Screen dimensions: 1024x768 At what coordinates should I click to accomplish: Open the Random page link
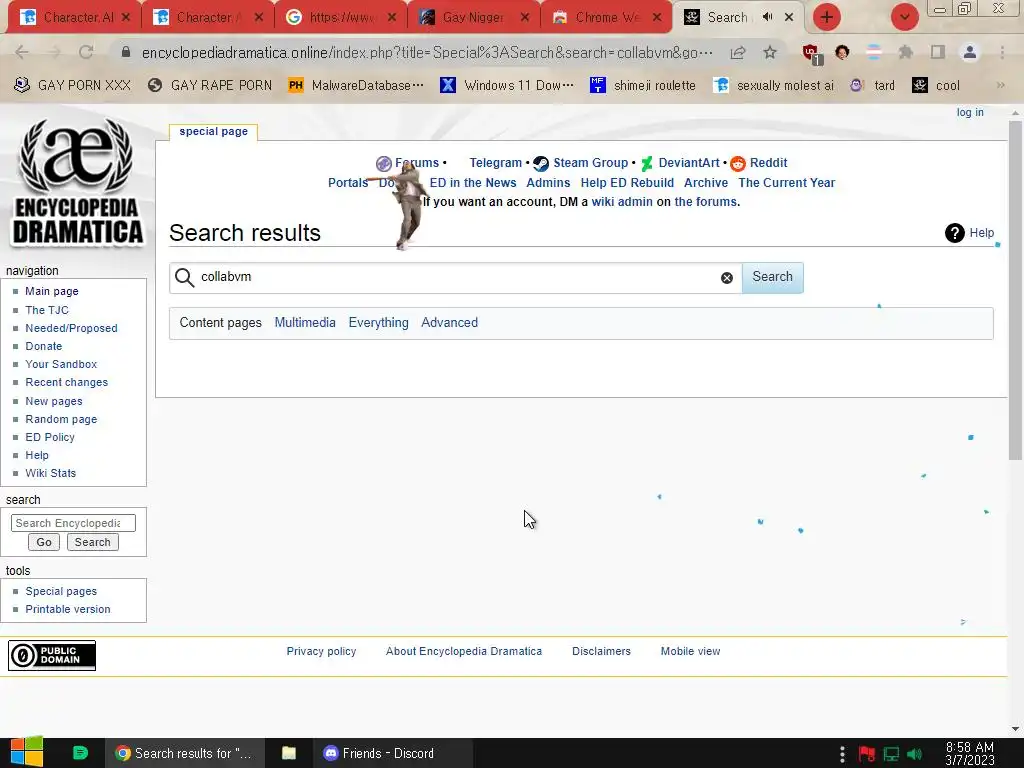(x=61, y=419)
